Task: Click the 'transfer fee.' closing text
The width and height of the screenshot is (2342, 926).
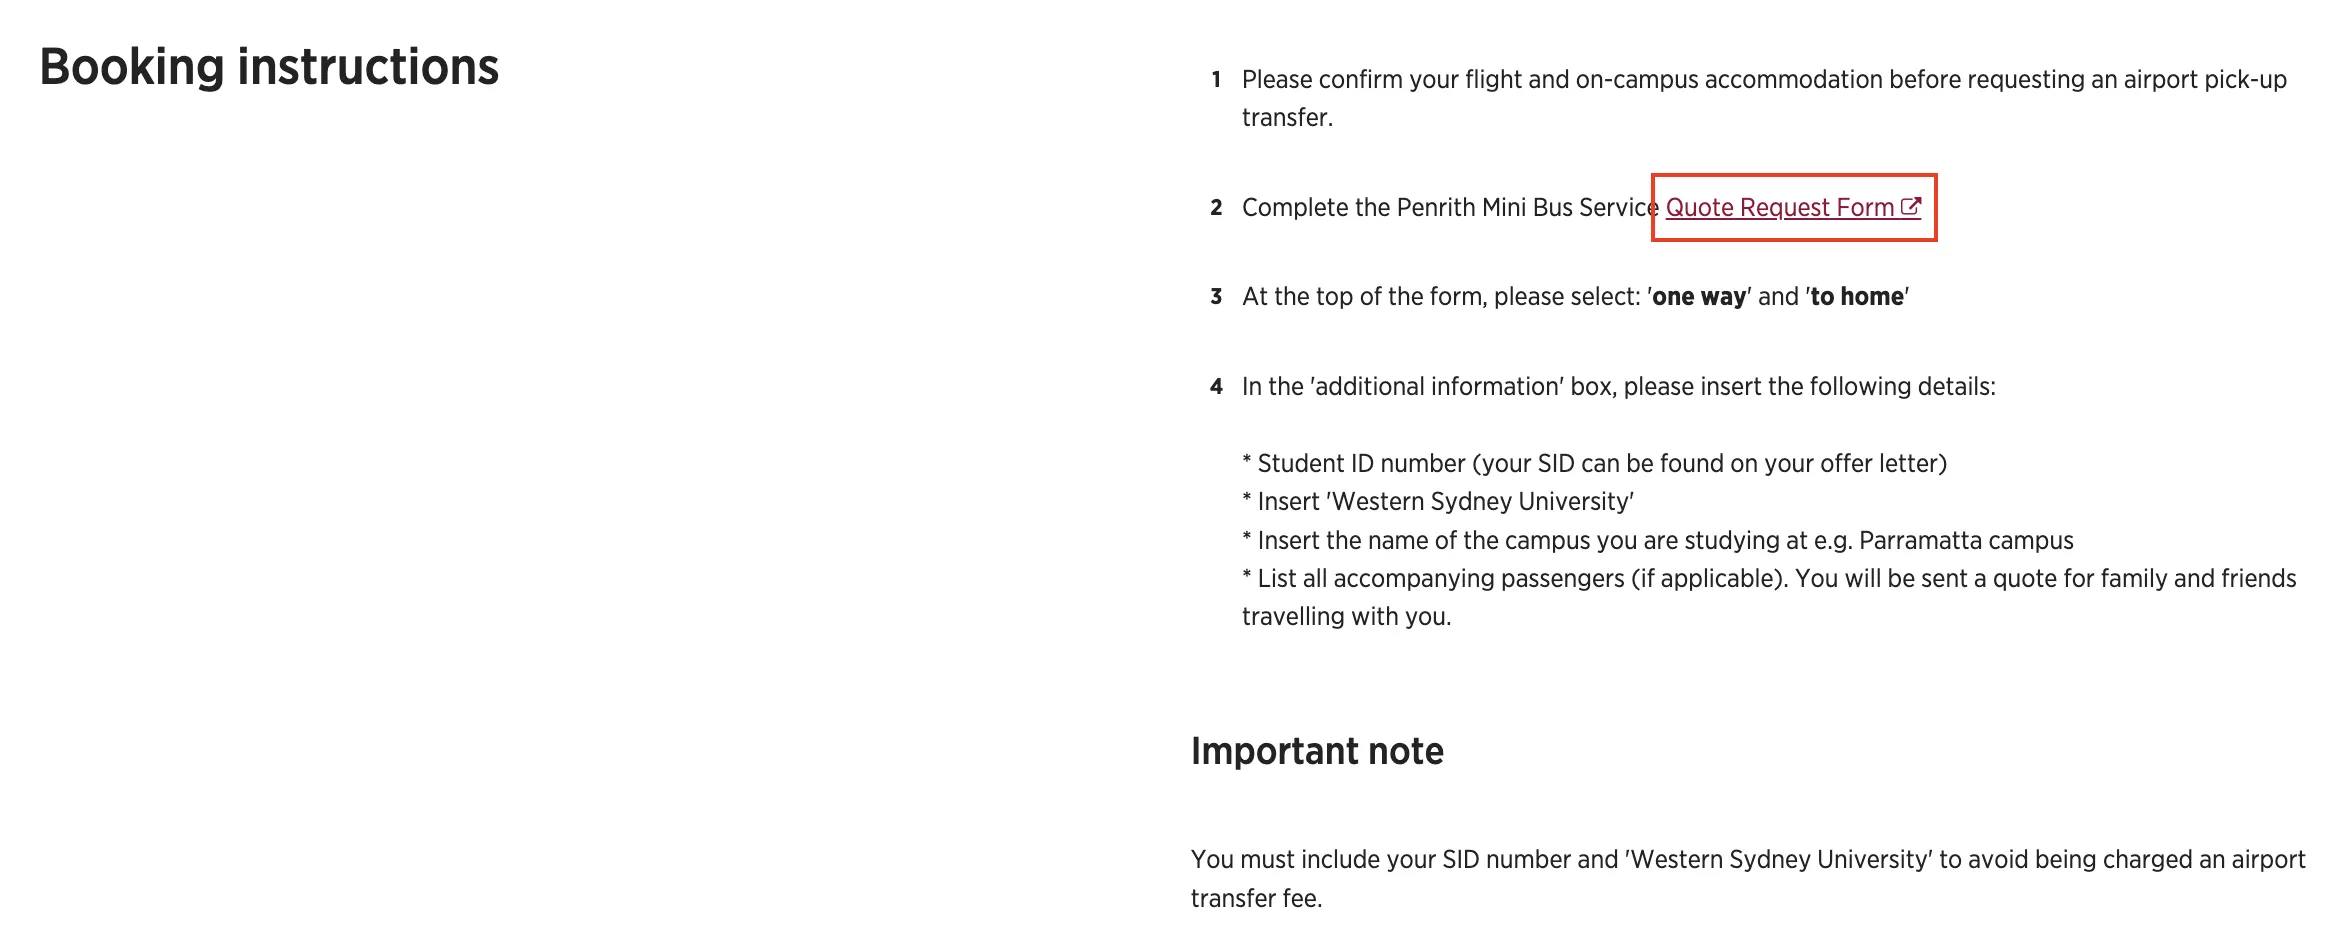Action: pyautogui.click(x=1256, y=899)
